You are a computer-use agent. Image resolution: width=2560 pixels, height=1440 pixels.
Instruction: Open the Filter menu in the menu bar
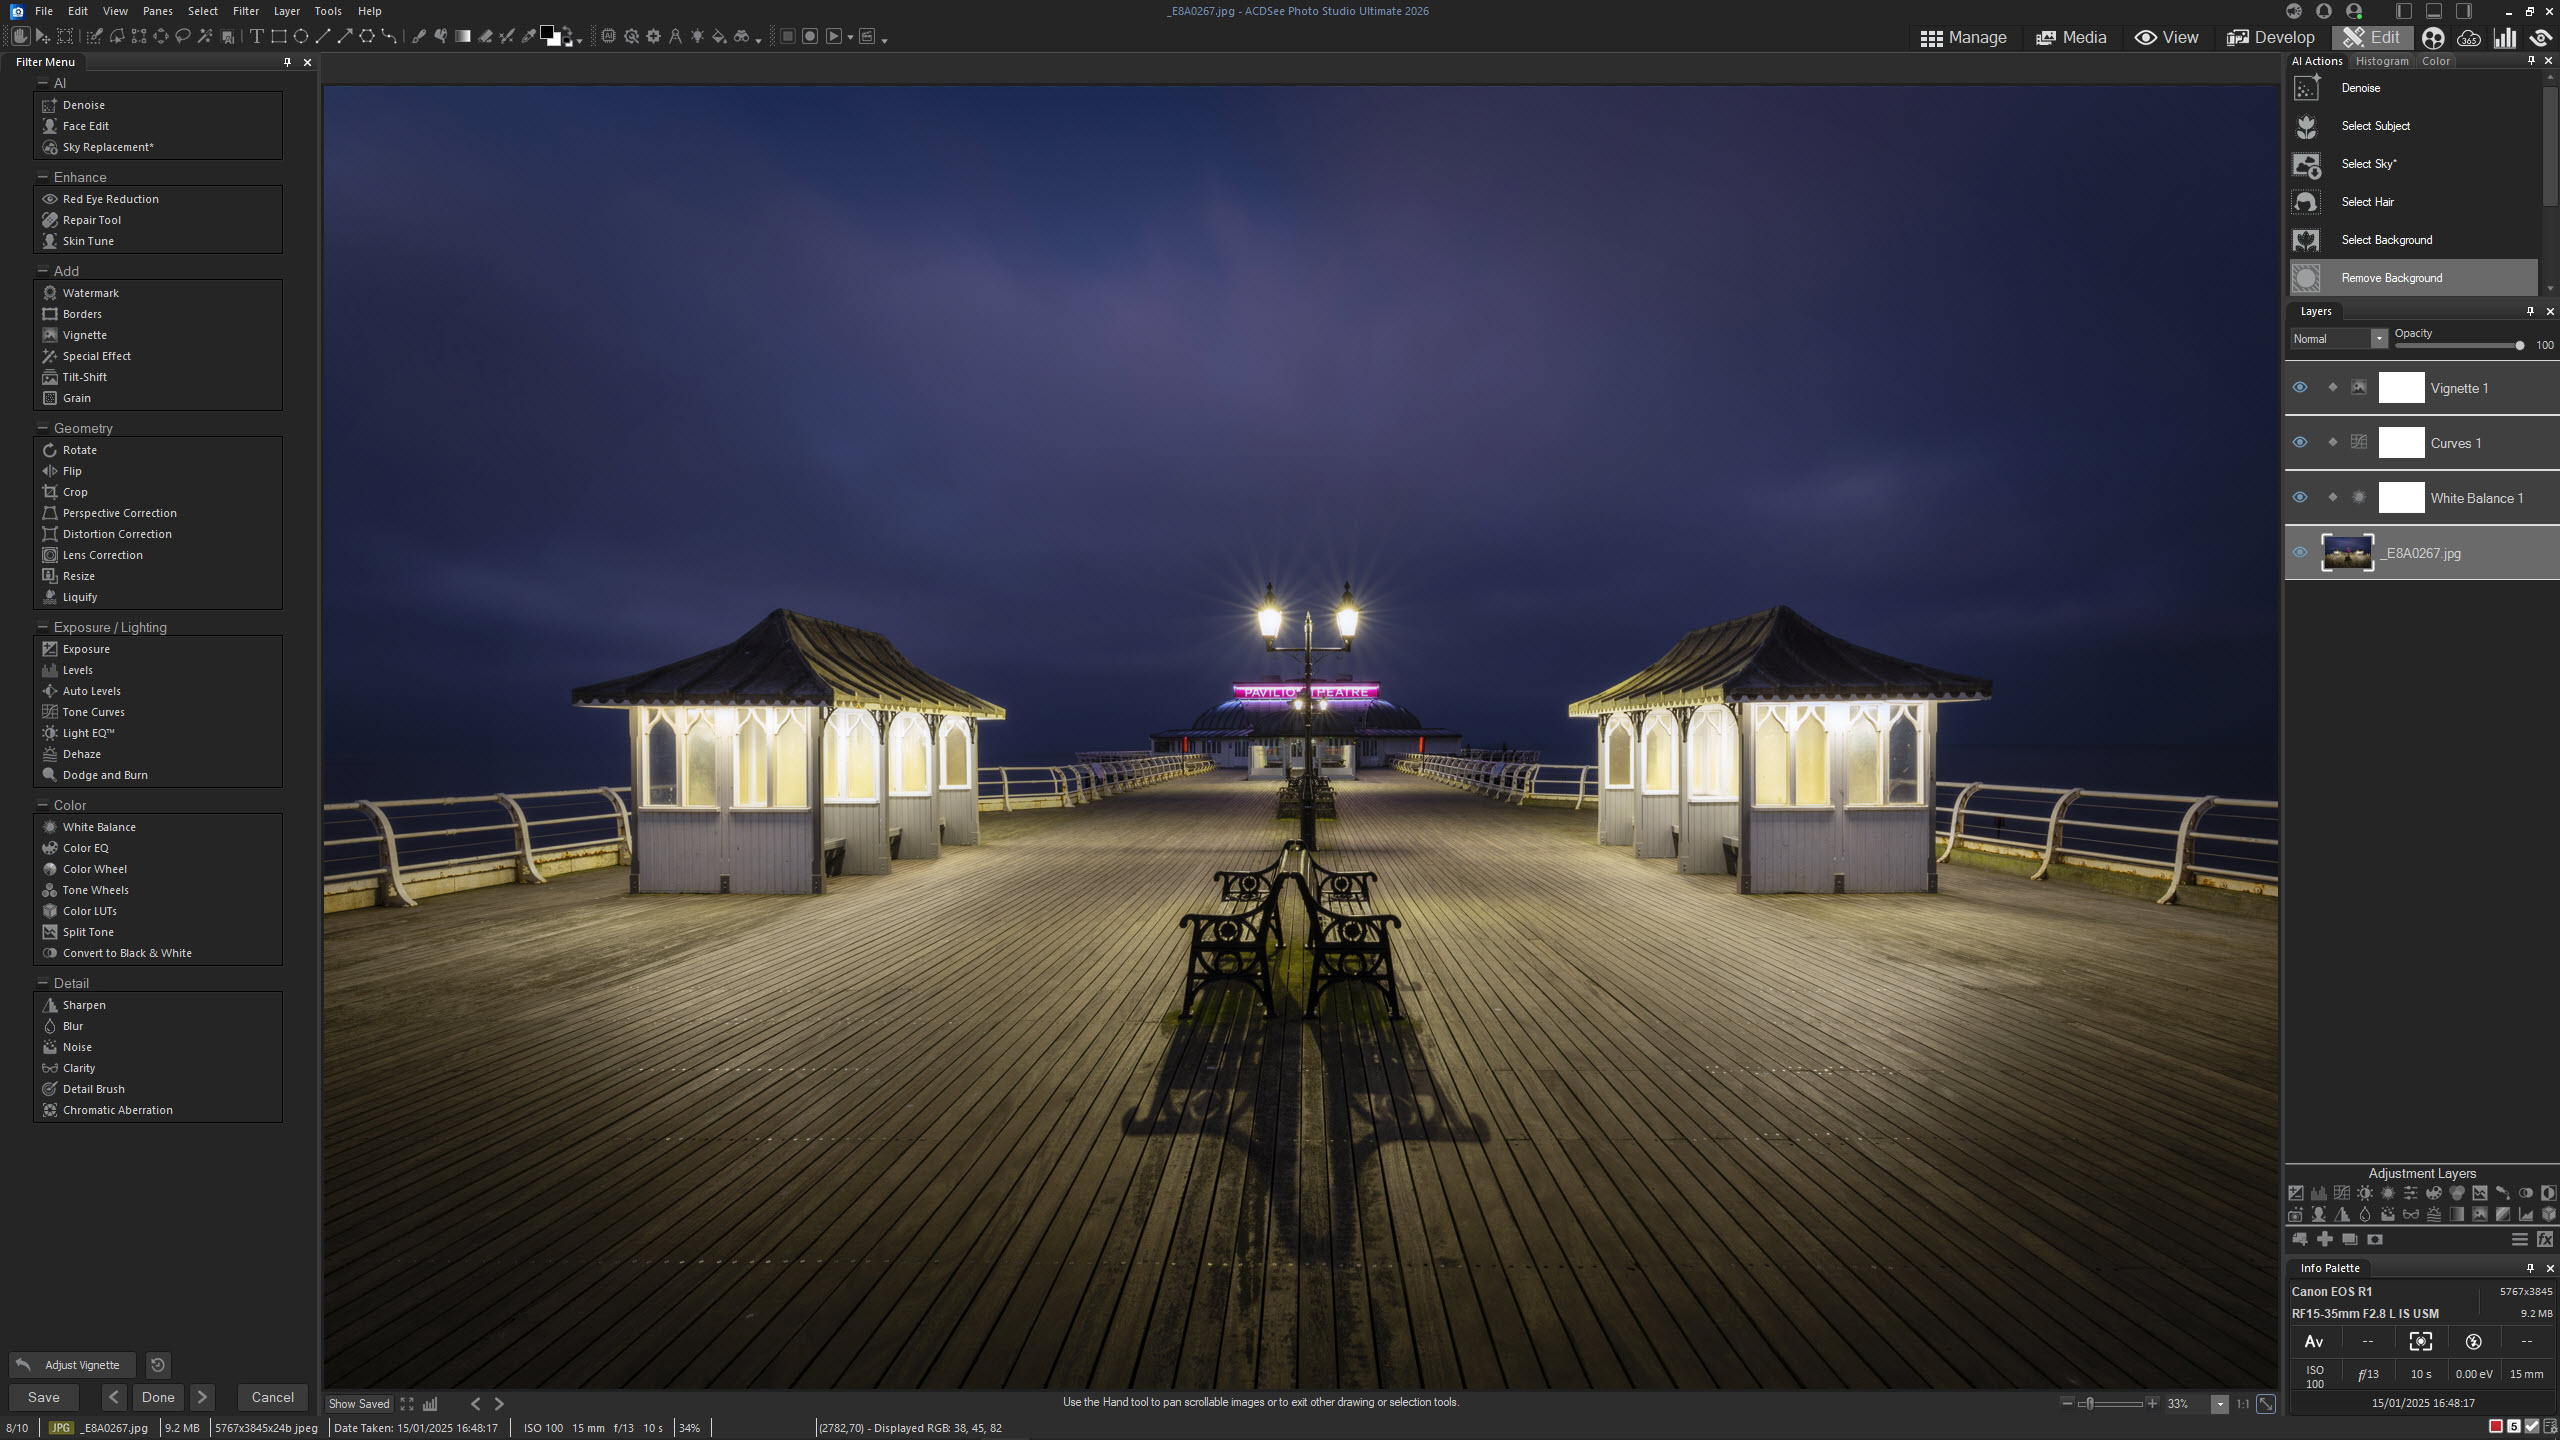245,11
